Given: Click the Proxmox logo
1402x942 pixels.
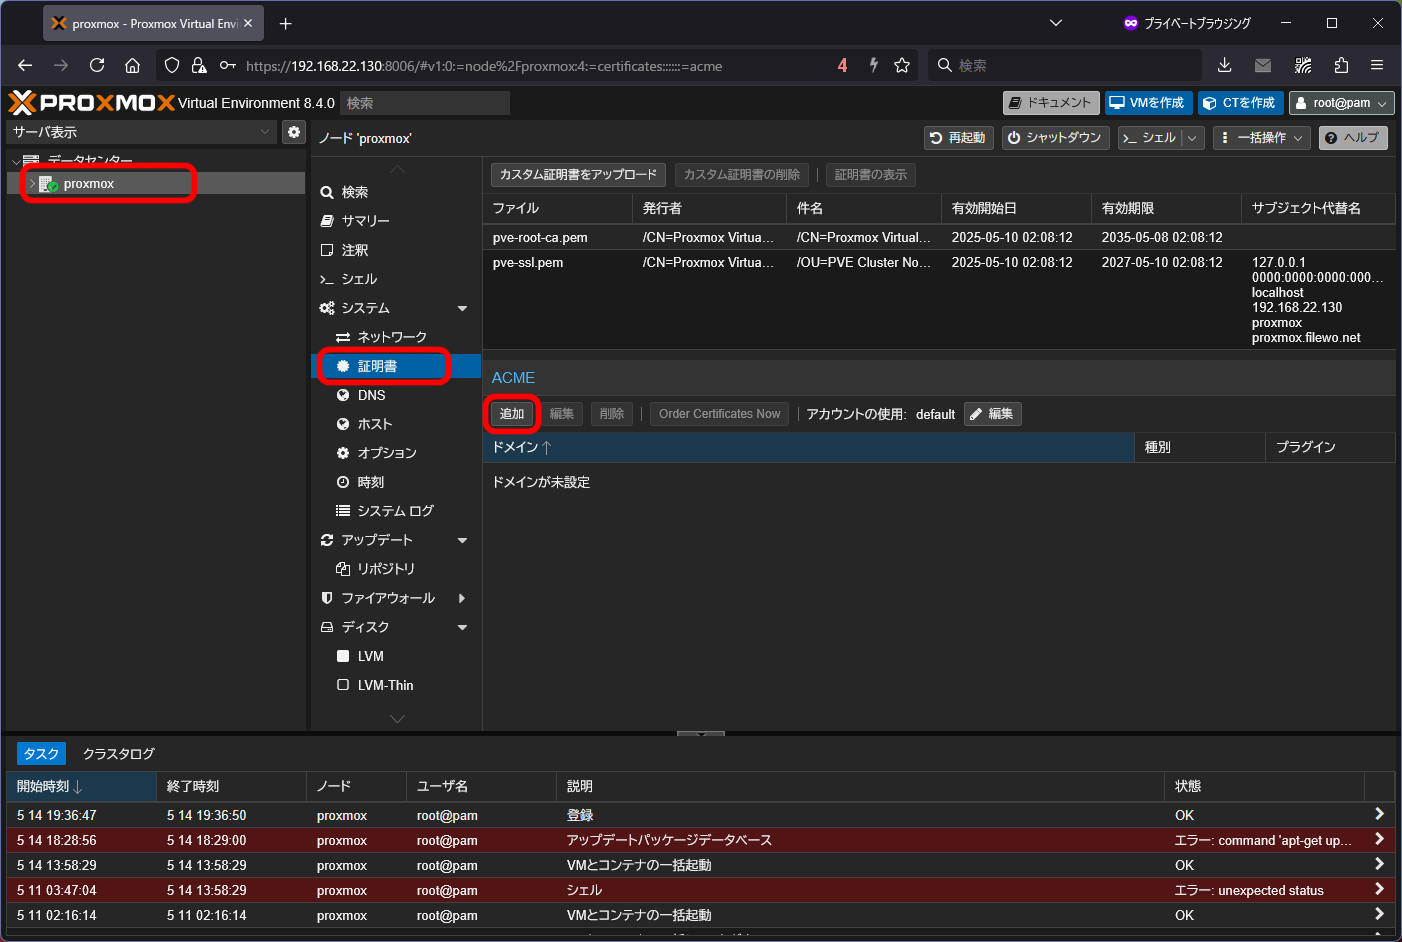Looking at the screenshot, I should [91, 102].
